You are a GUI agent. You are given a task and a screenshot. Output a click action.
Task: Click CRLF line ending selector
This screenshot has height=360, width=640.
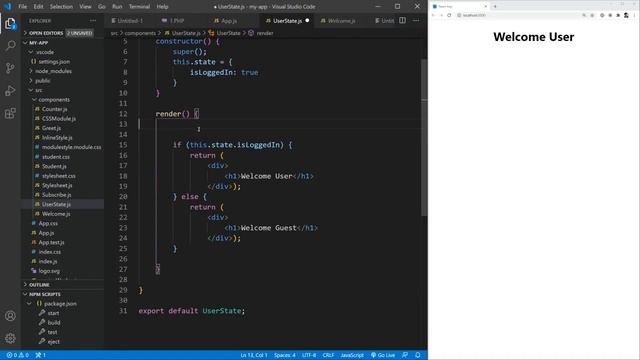(x=328, y=355)
